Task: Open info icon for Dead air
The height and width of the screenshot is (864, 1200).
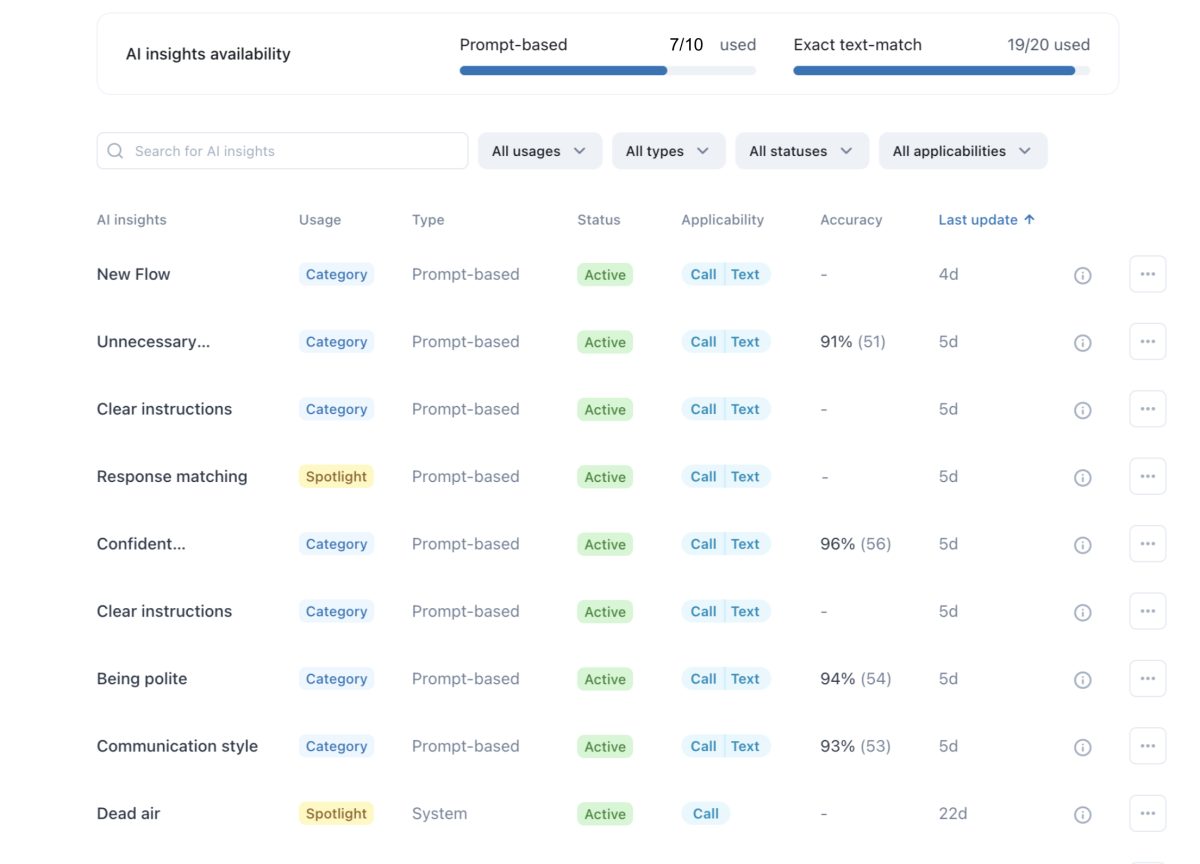Action: tap(1082, 815)
